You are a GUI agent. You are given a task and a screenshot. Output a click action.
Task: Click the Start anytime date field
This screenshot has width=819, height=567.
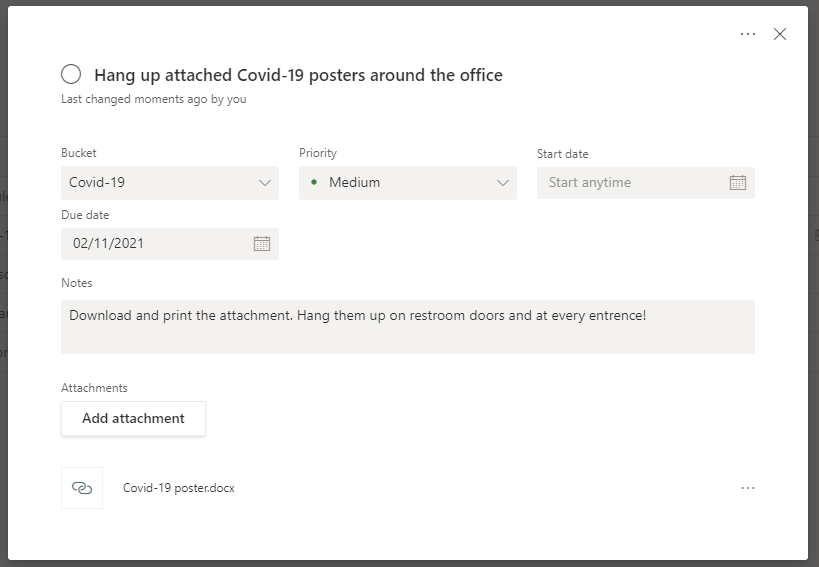tap(630, 183)
